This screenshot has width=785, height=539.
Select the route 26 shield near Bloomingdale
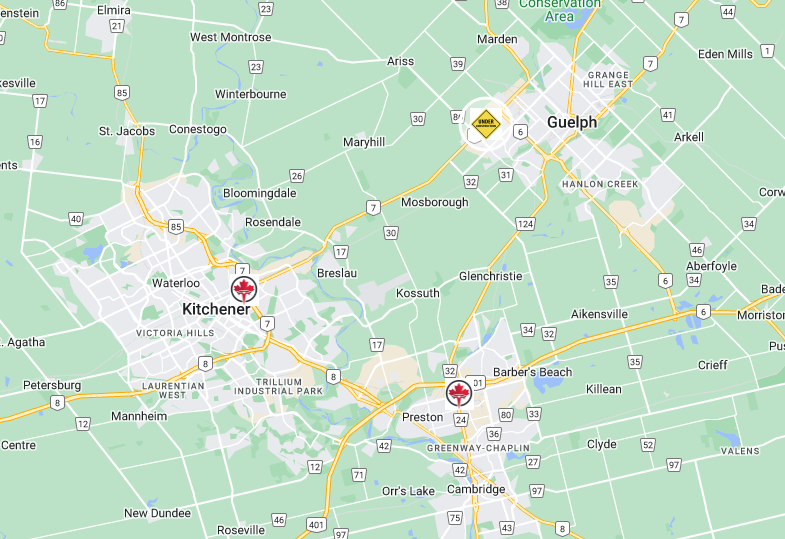click(x=297, y=176)
